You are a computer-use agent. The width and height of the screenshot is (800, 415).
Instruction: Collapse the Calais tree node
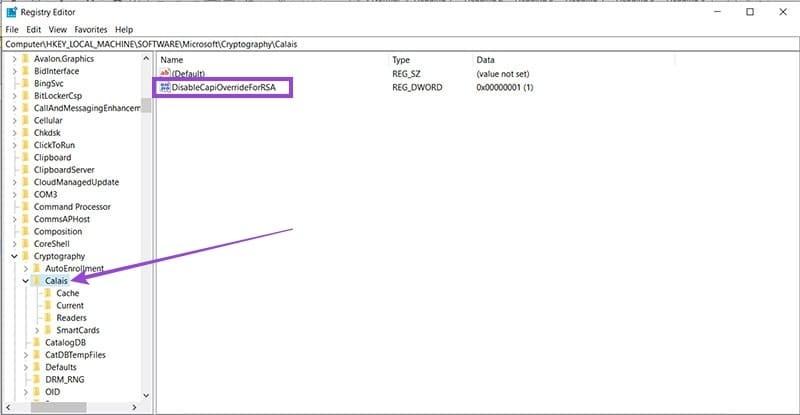[x=25, y=281]
